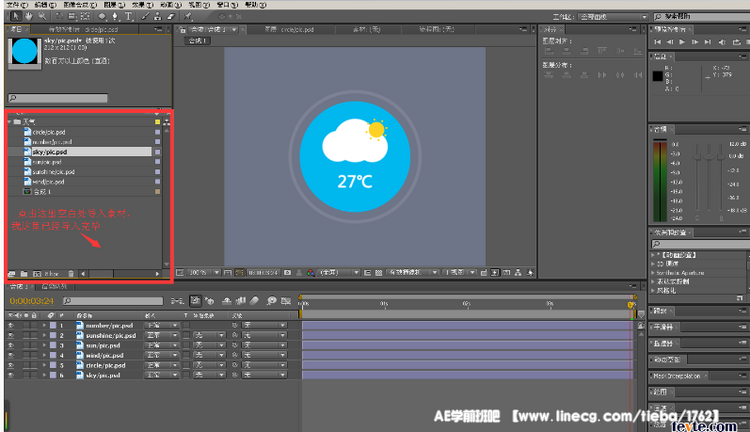Switch to the Render Queue tab
The height and width of the screenshot is (432, 750).
tap(54, 287)
